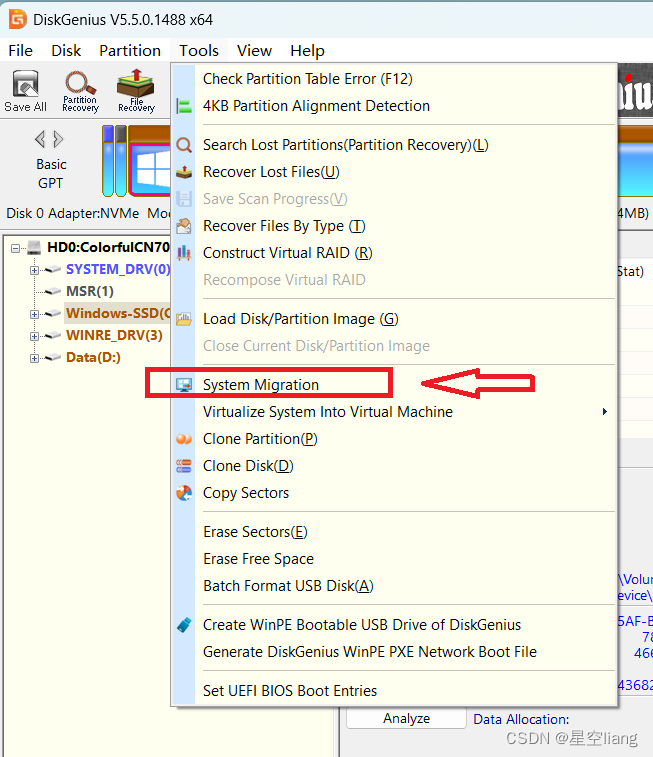Expand the Data(D:) tree node
Viewport: 653px width, 757px height.
click(x=34, y=358)
